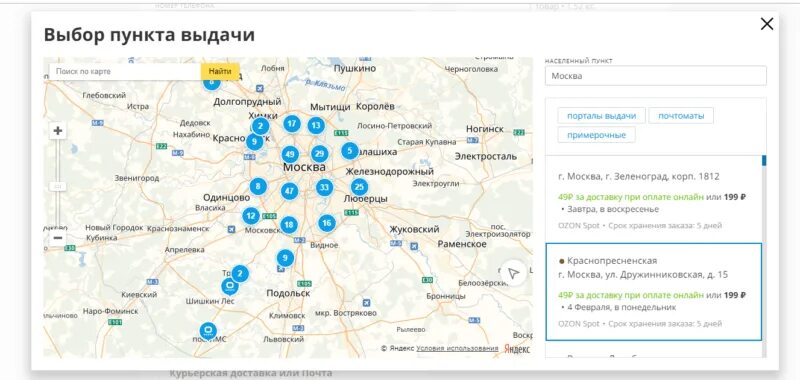The height and width of the screenshot is (380, 800).
Task: Click the cluster marker numbered 18
Action: coord(289,224)
